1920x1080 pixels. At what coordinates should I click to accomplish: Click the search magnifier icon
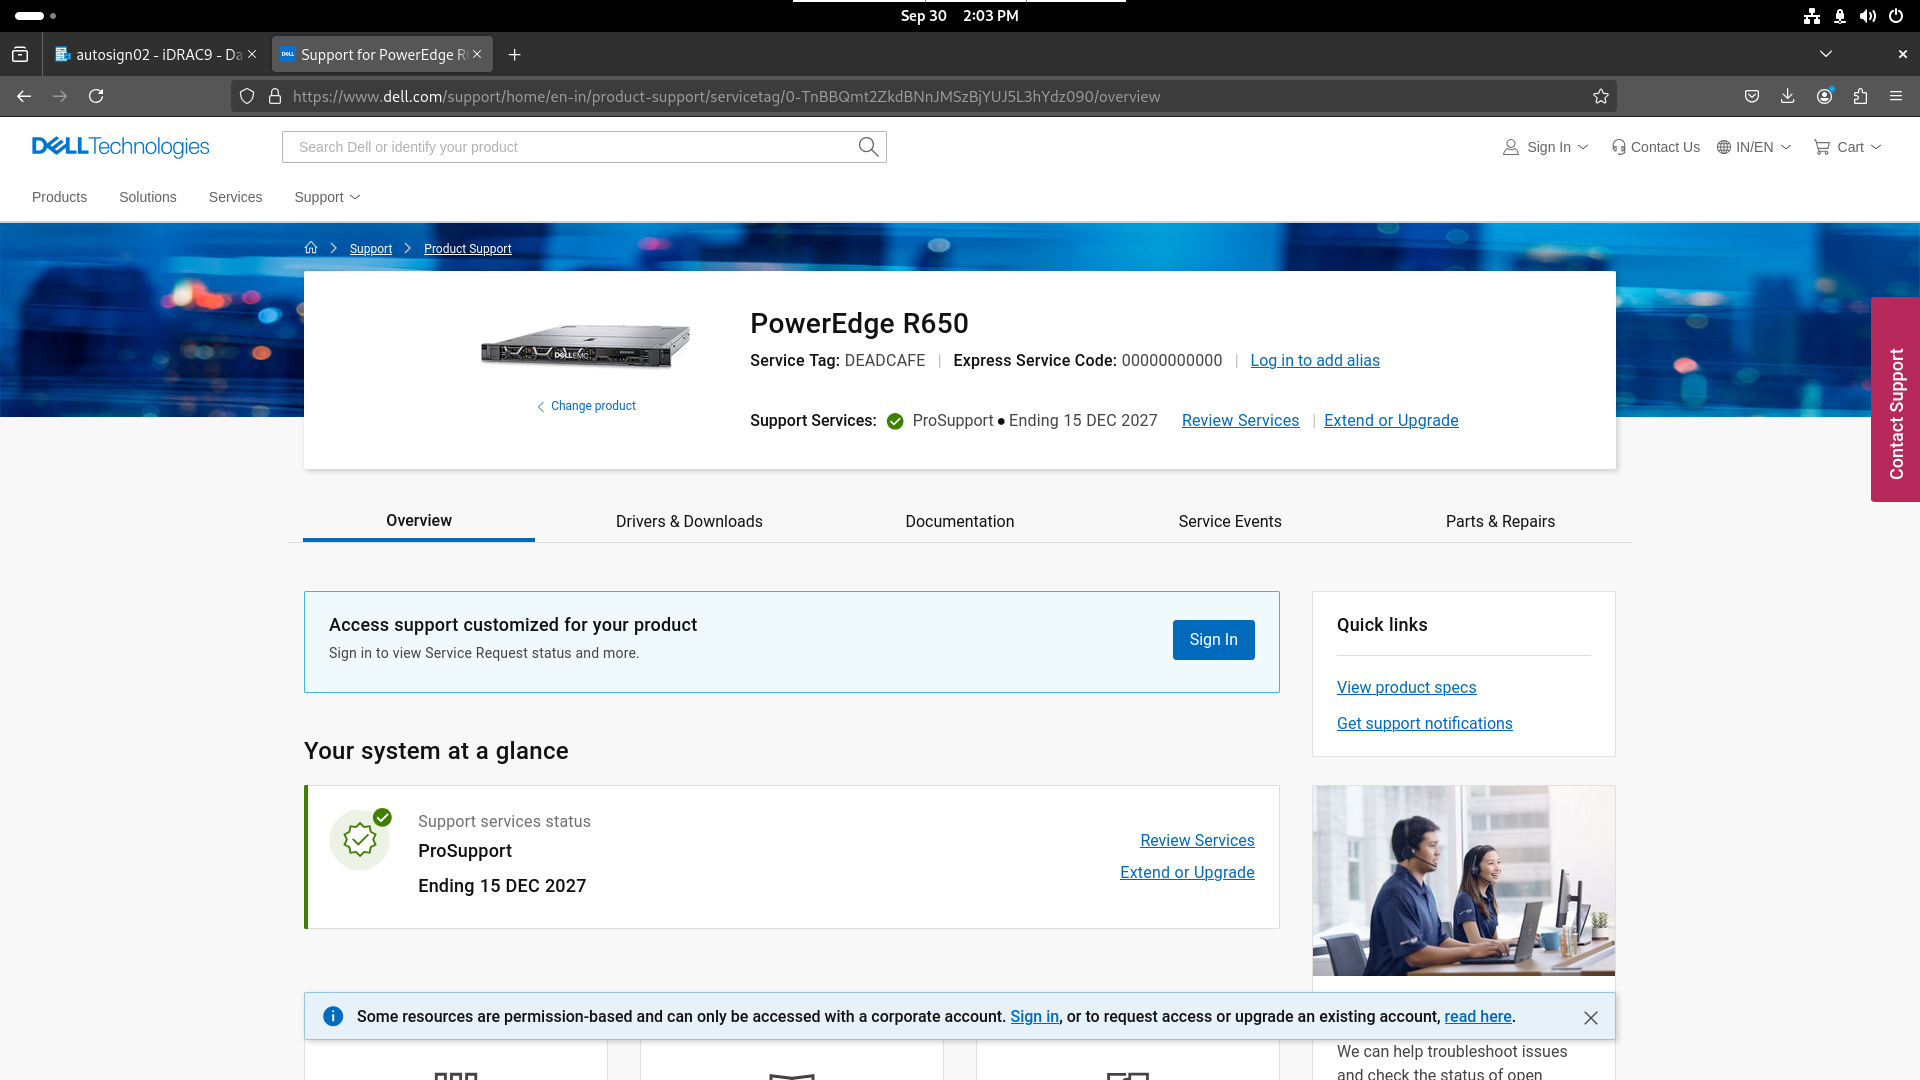[x=868, y=147]
